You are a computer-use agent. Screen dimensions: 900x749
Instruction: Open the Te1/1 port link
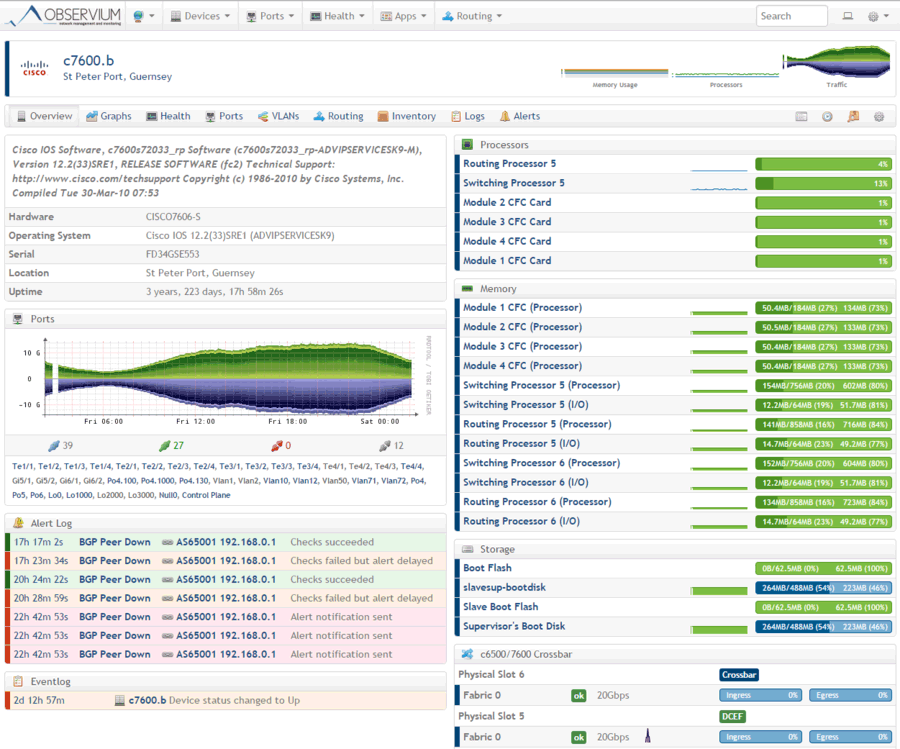(x=22, y=466)
